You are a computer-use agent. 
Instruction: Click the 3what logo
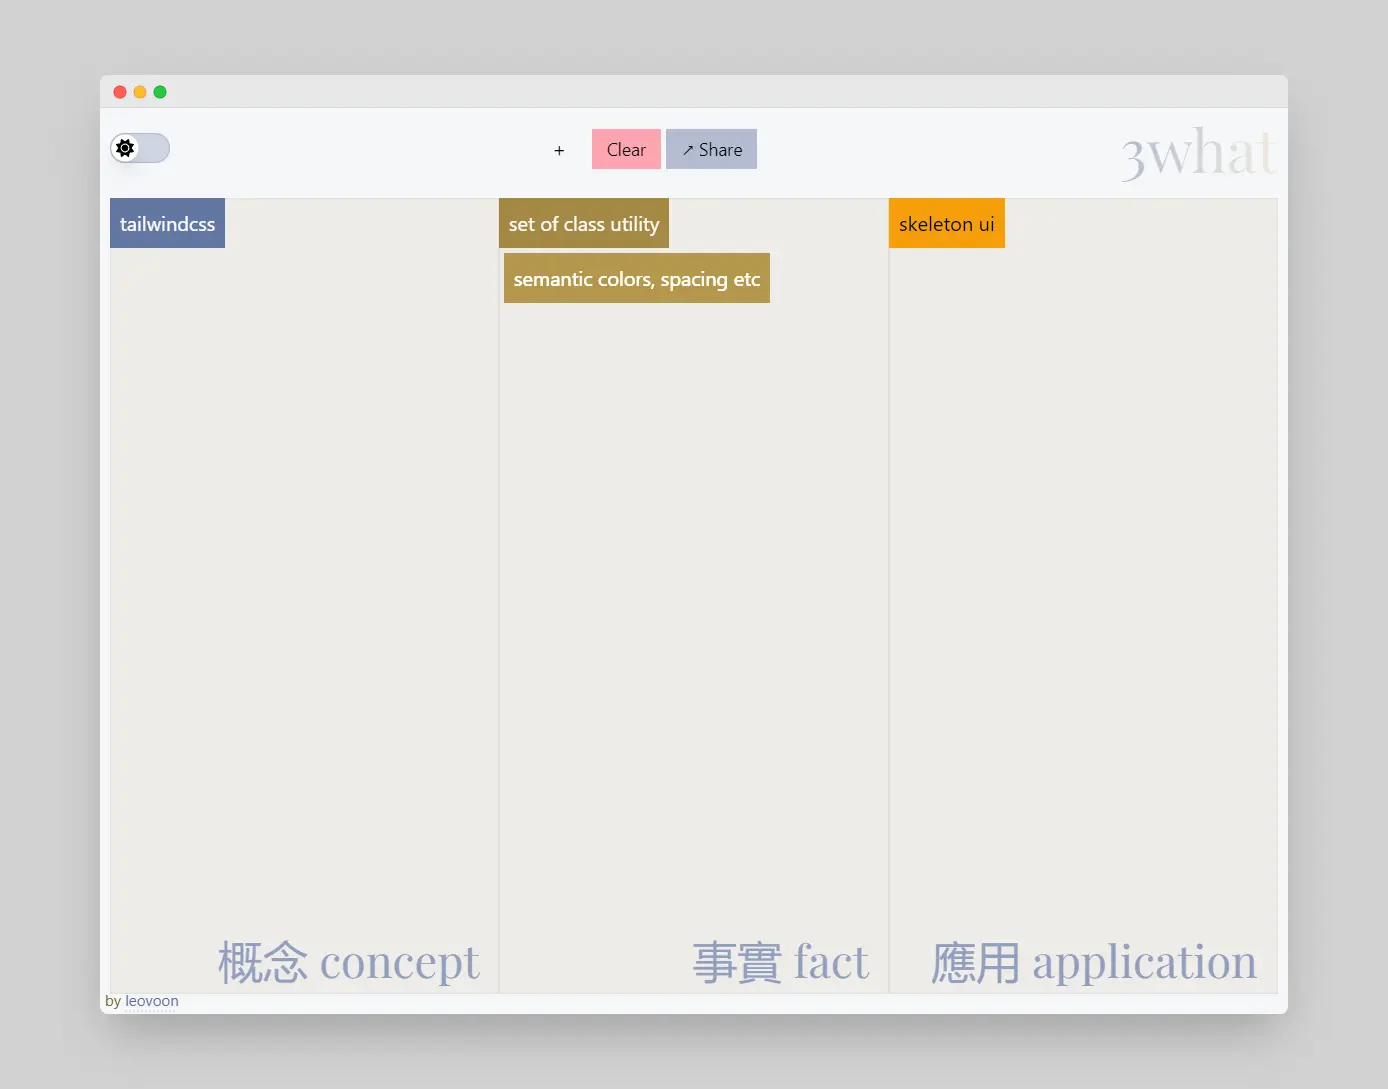1198,153
